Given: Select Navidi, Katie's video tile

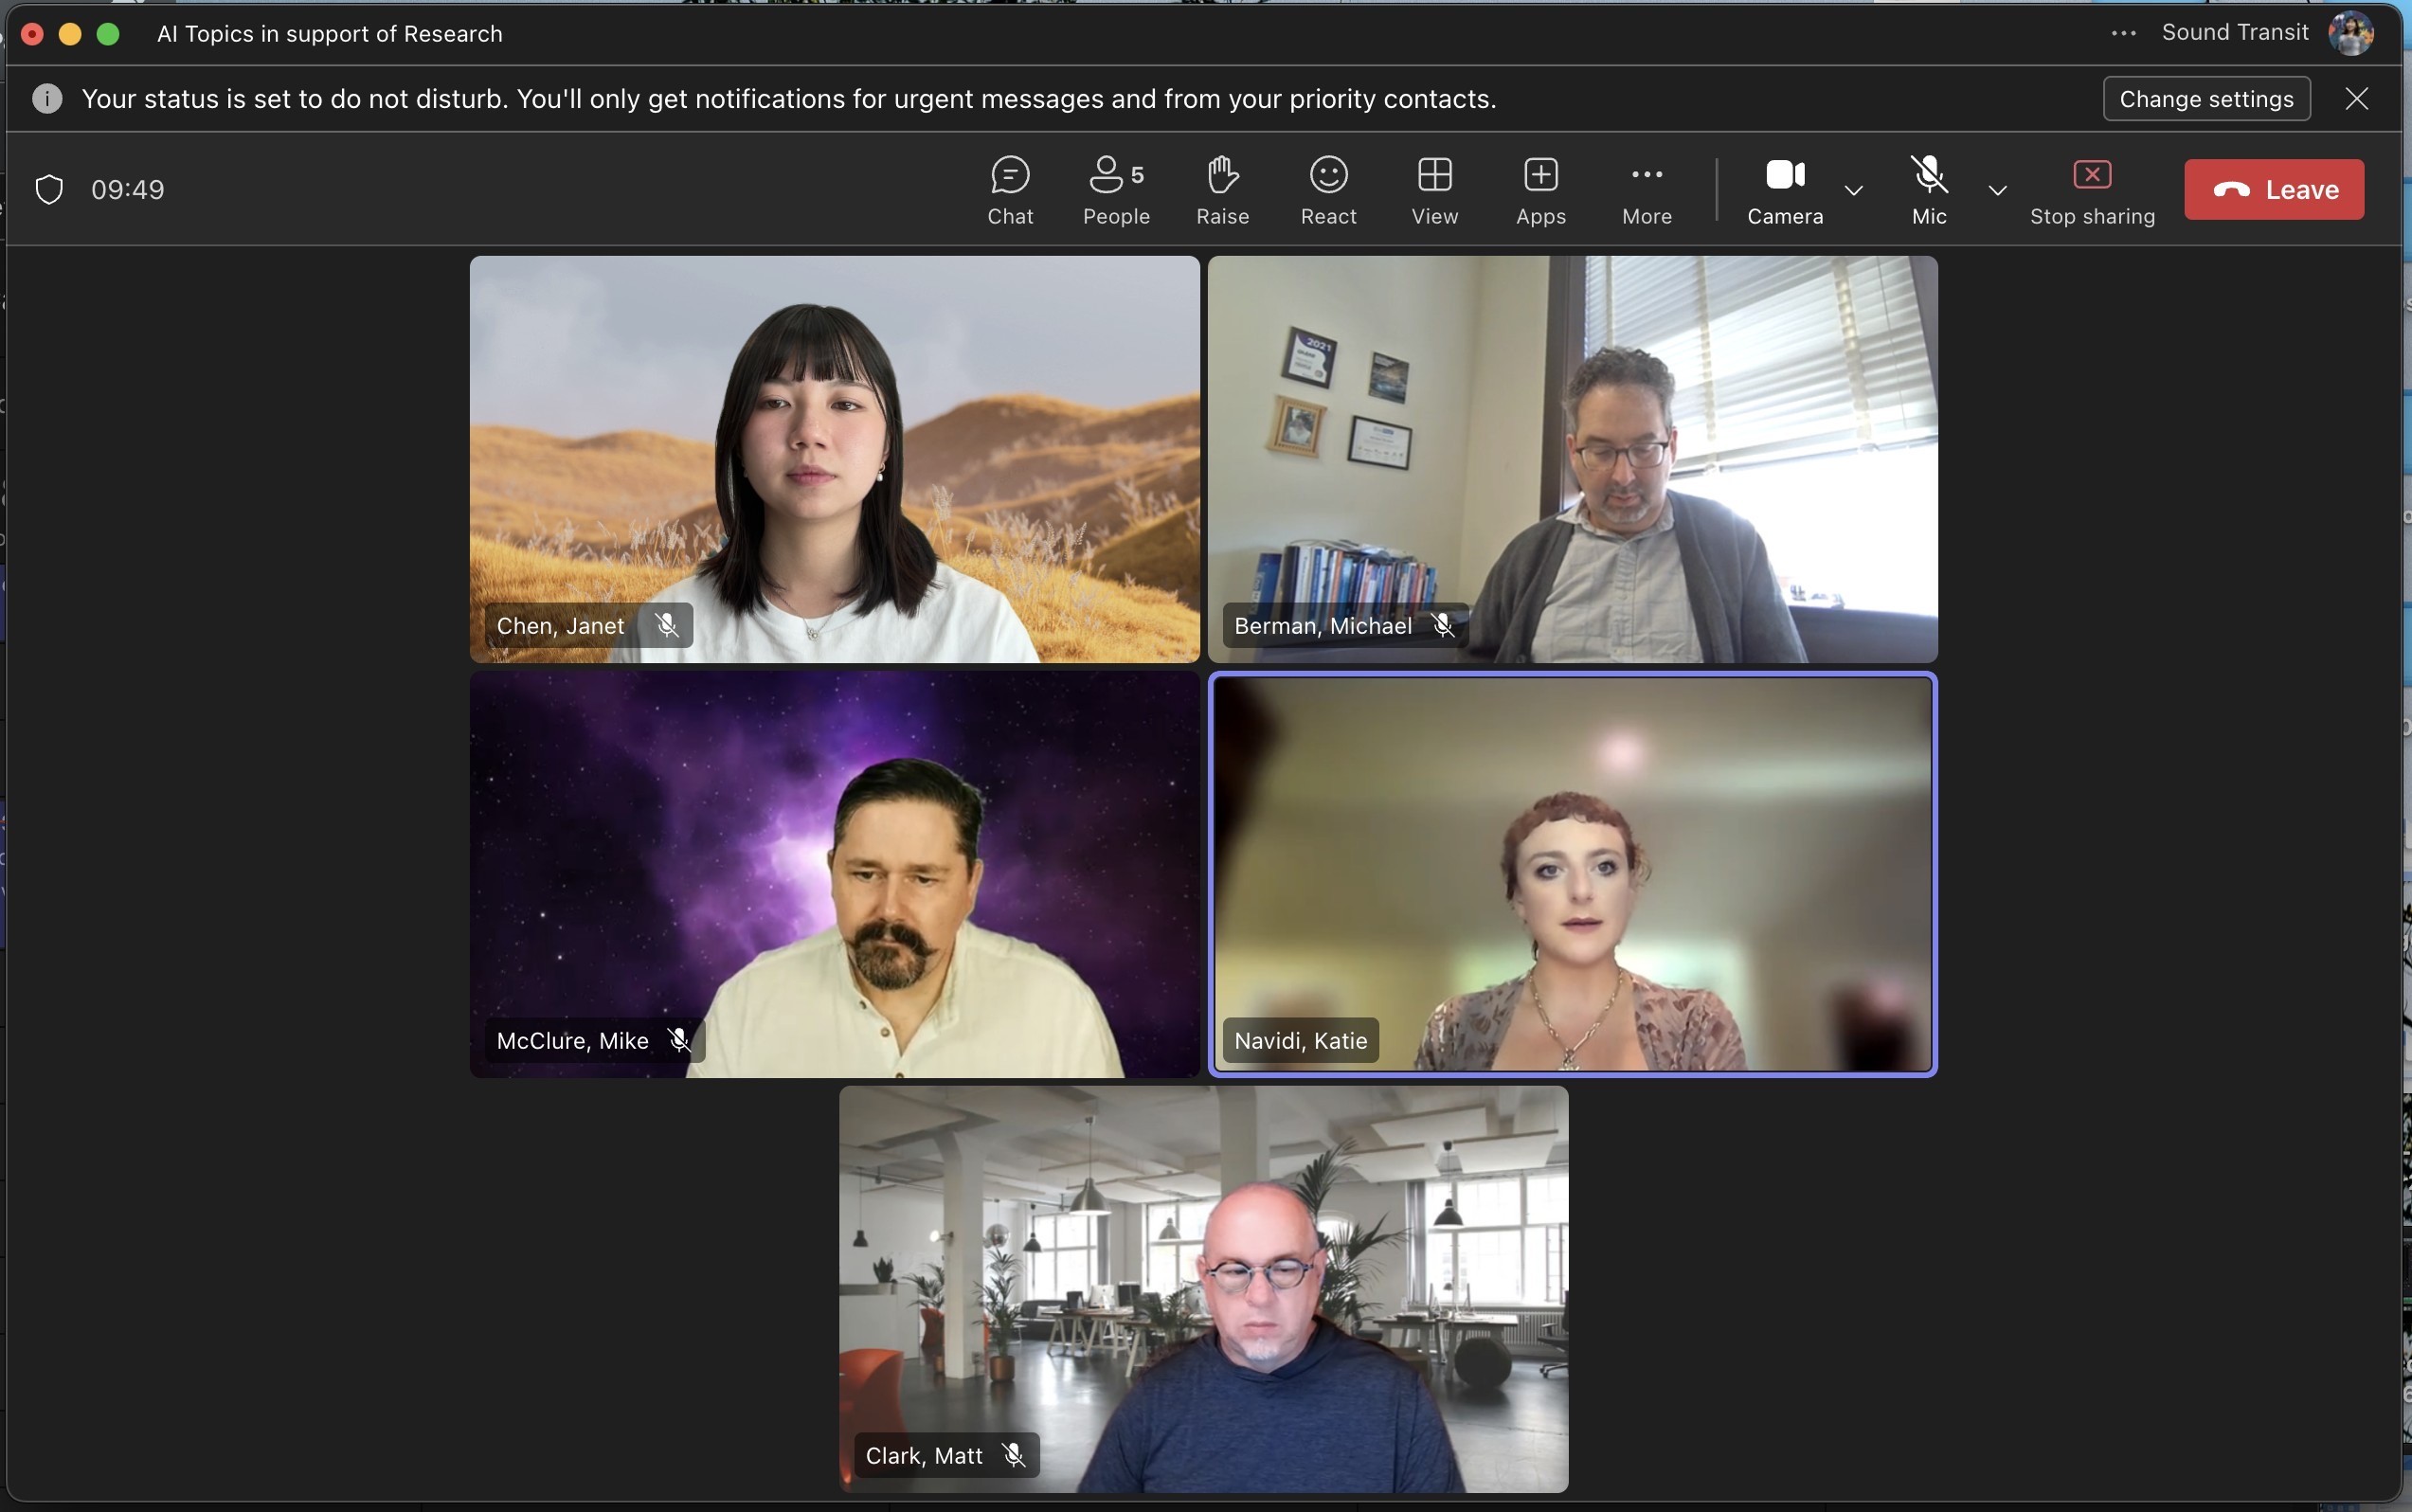Looking at the screenshot, I should coord(1572,874).
